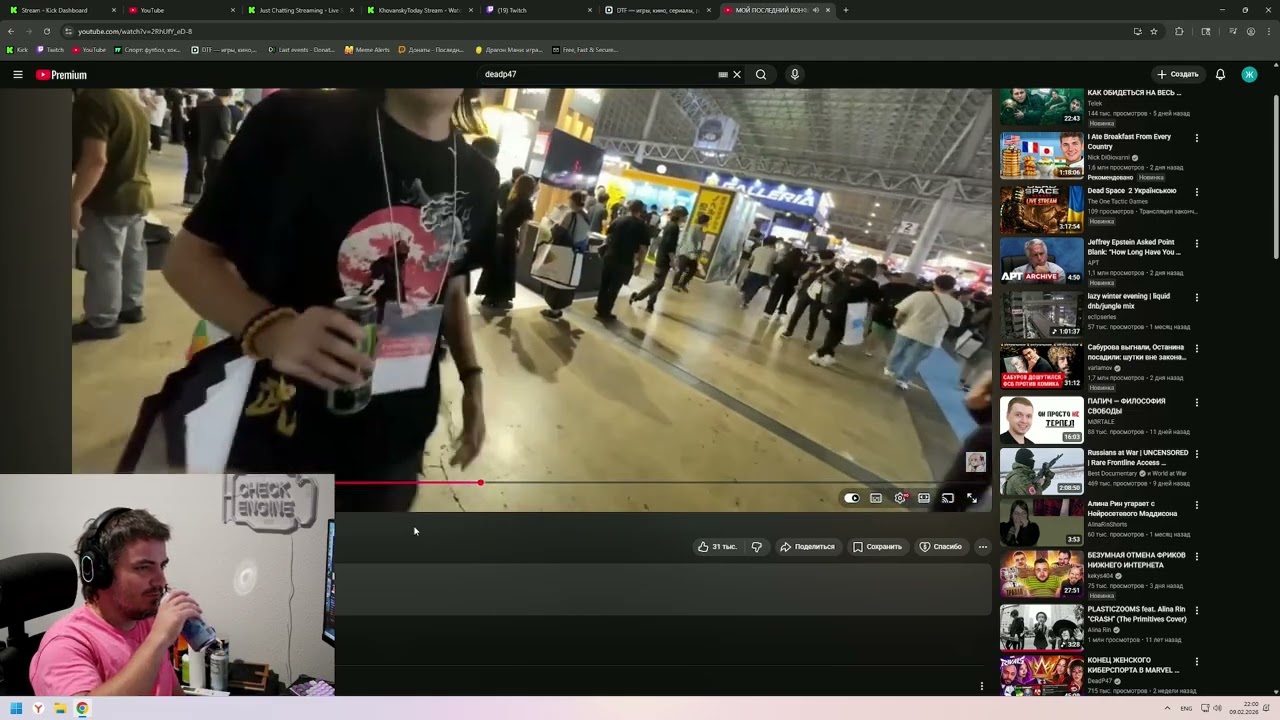Dislike the video
This screenshot has height=720, width=1280.
tap(757, 547)
